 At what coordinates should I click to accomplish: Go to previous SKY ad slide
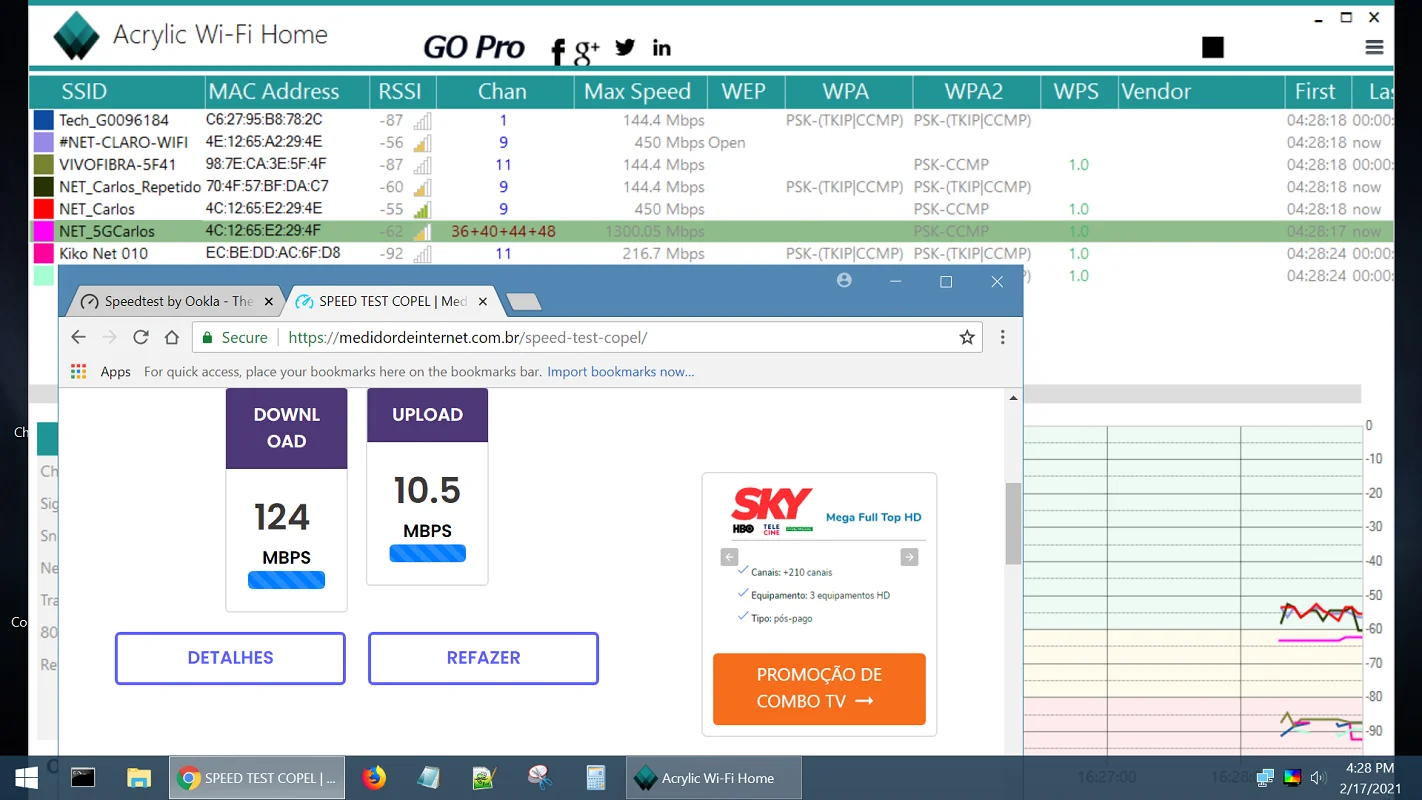click(x=729, y=557)
